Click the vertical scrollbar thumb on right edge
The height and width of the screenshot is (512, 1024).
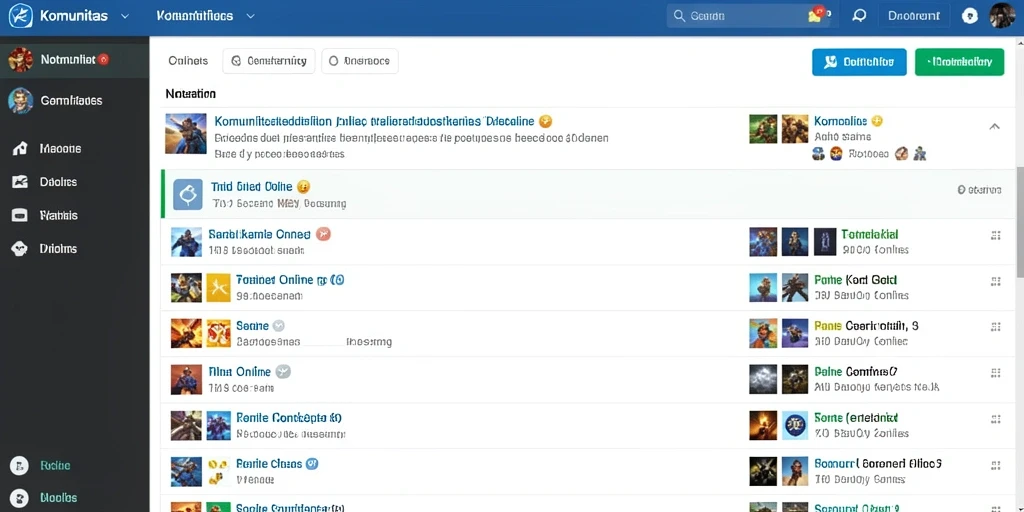pos(1020,222)
